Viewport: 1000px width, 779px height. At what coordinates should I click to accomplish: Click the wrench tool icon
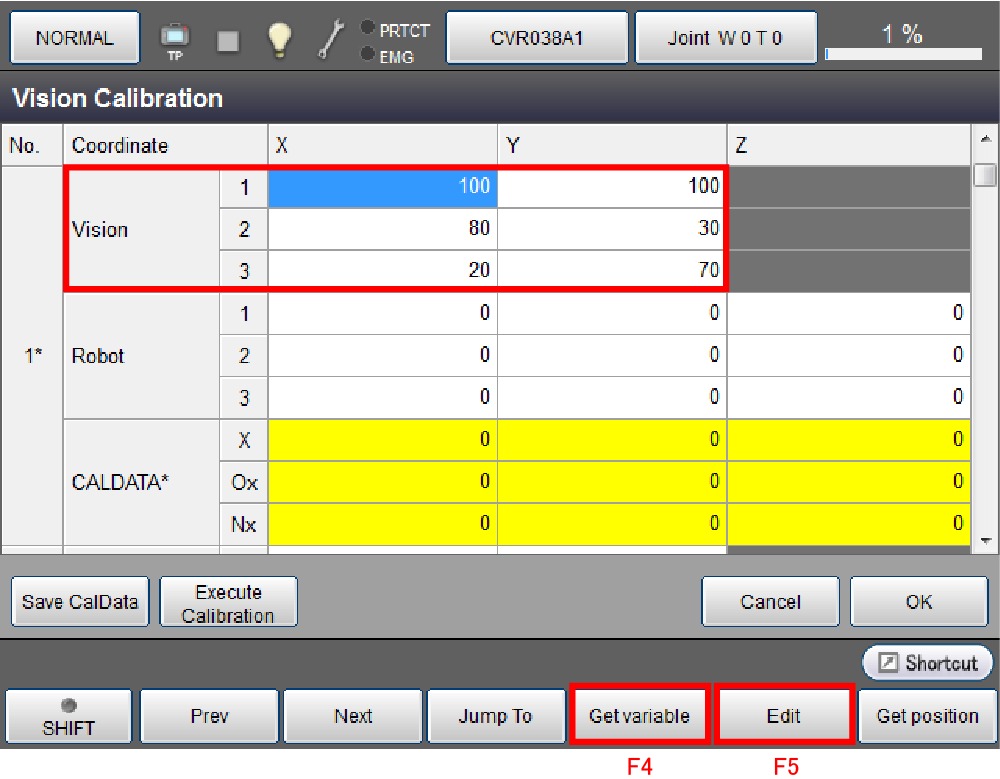(x=330, y=39)
